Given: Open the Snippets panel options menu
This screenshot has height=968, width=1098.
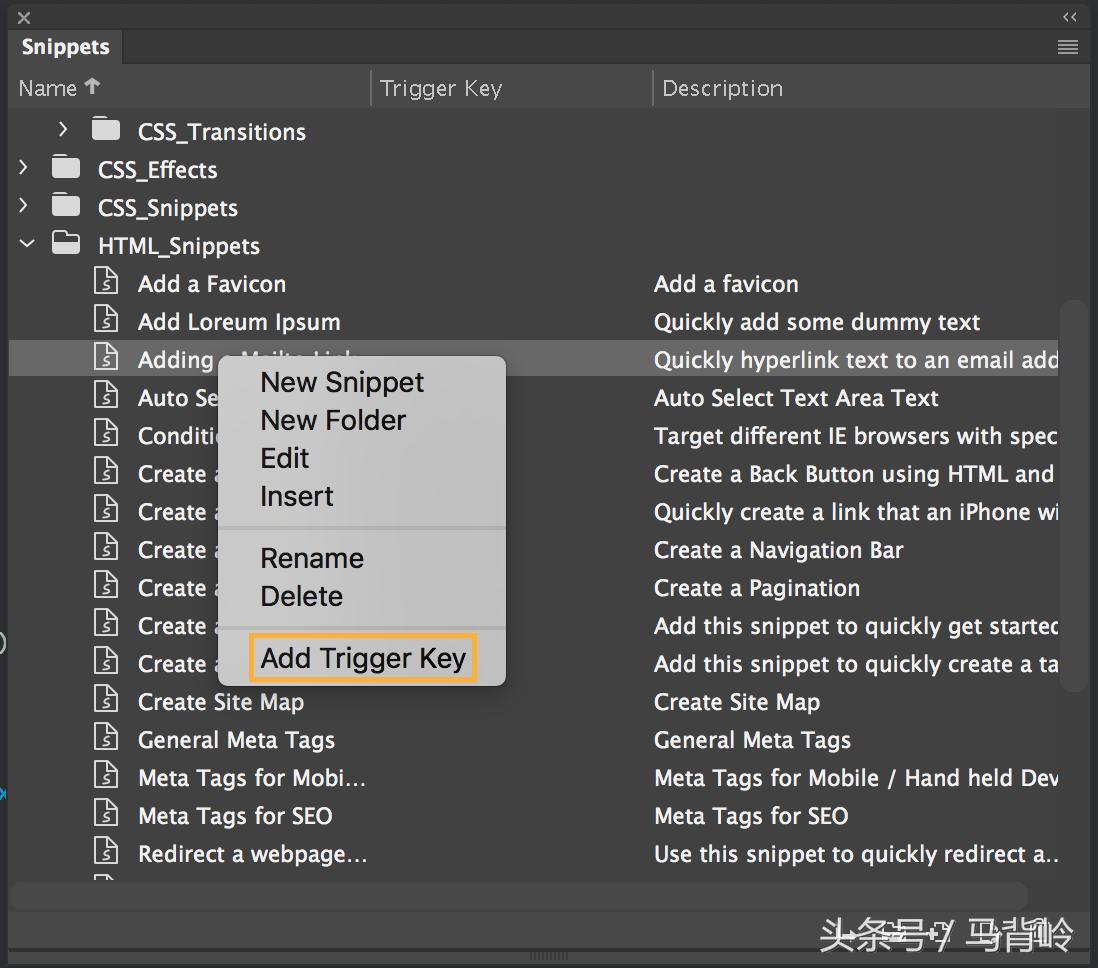Looking at the screenshot, I should pos(1066,47).
